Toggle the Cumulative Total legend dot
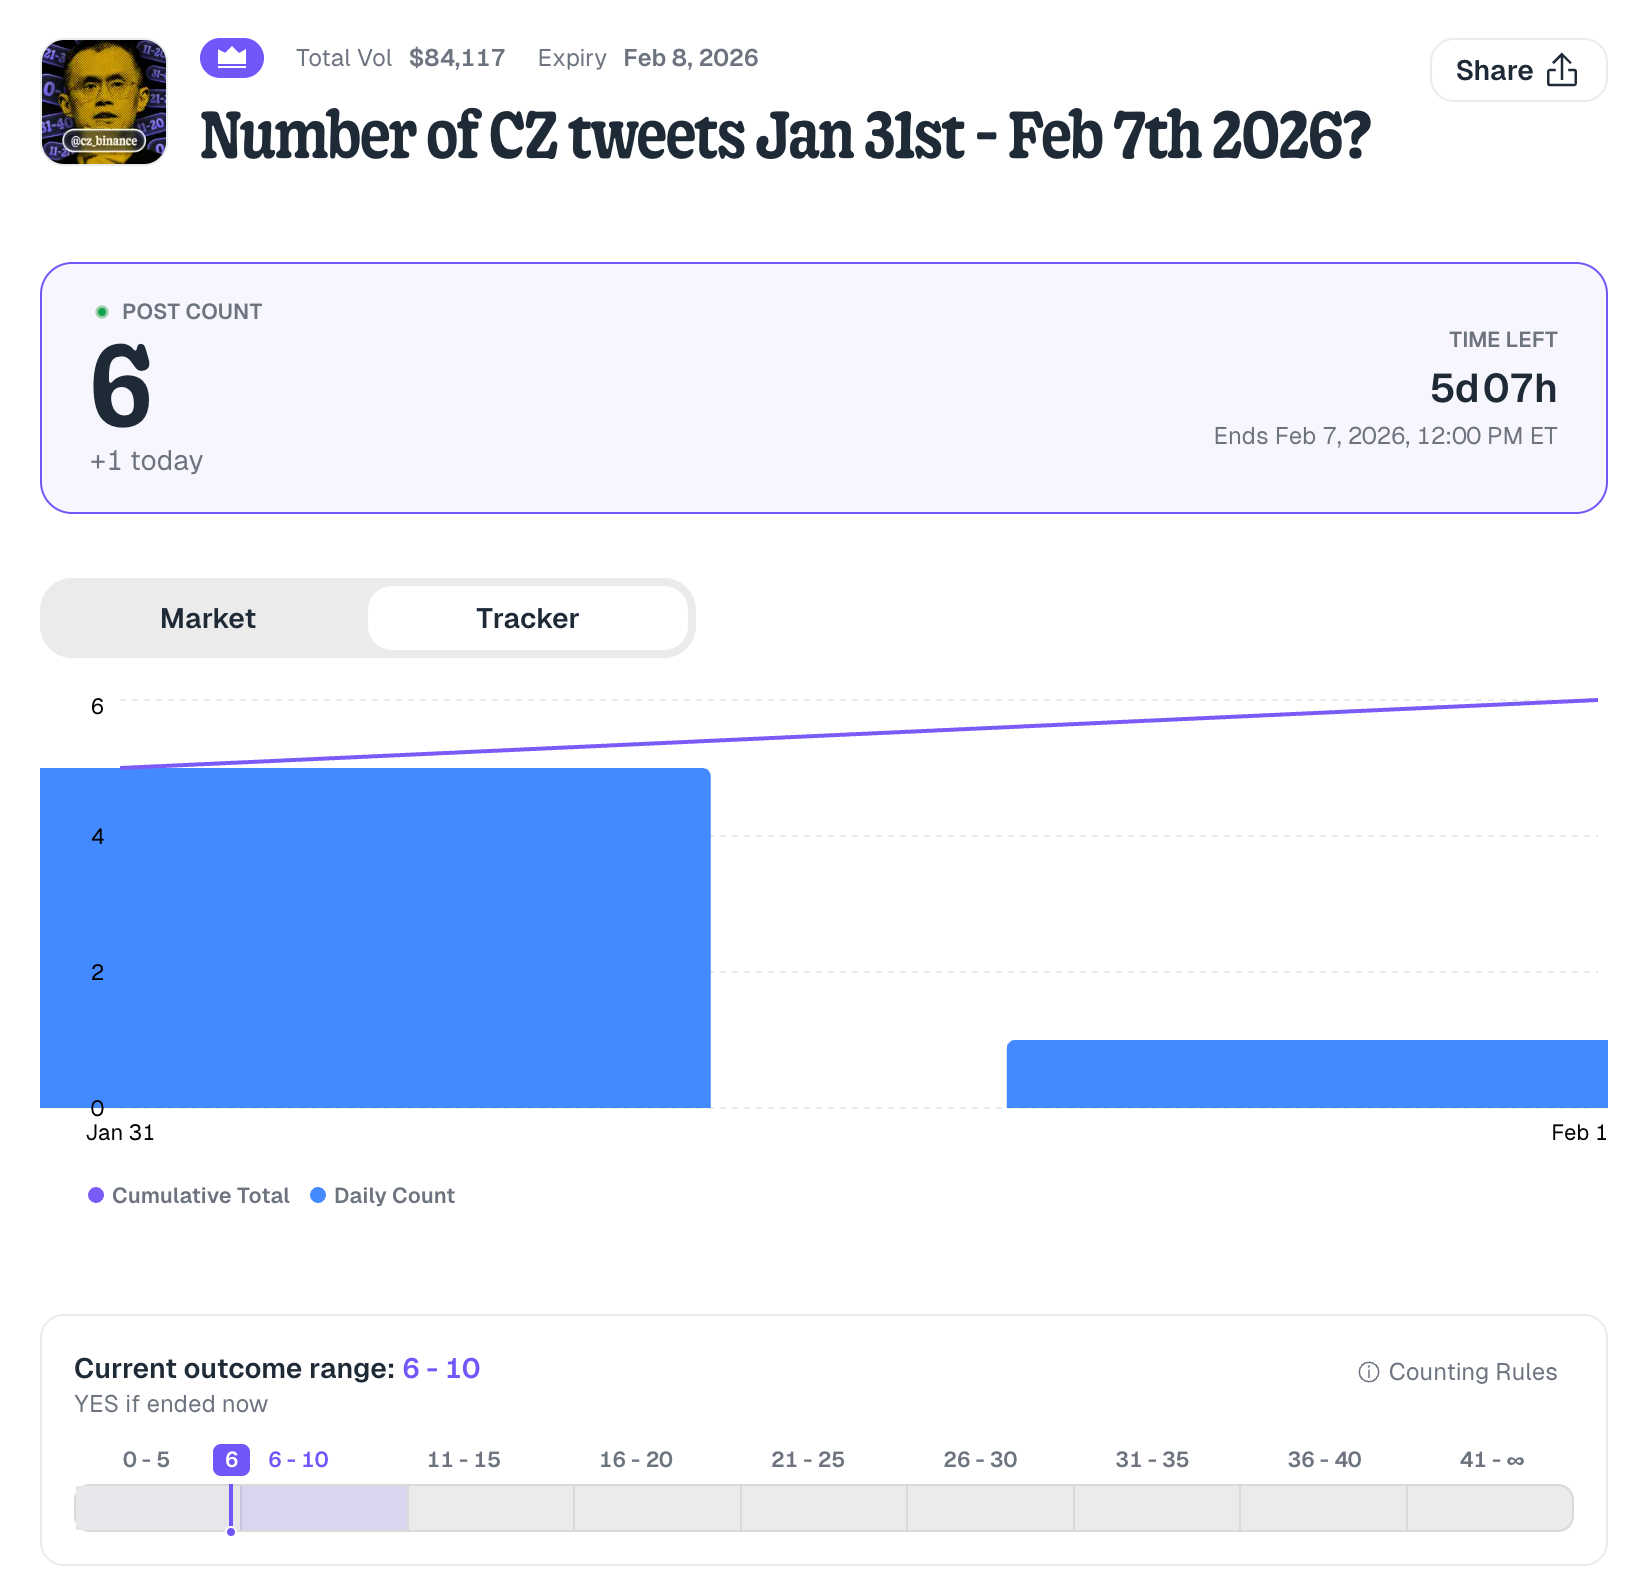The image size is (1636, 1584). [96, 1195]
